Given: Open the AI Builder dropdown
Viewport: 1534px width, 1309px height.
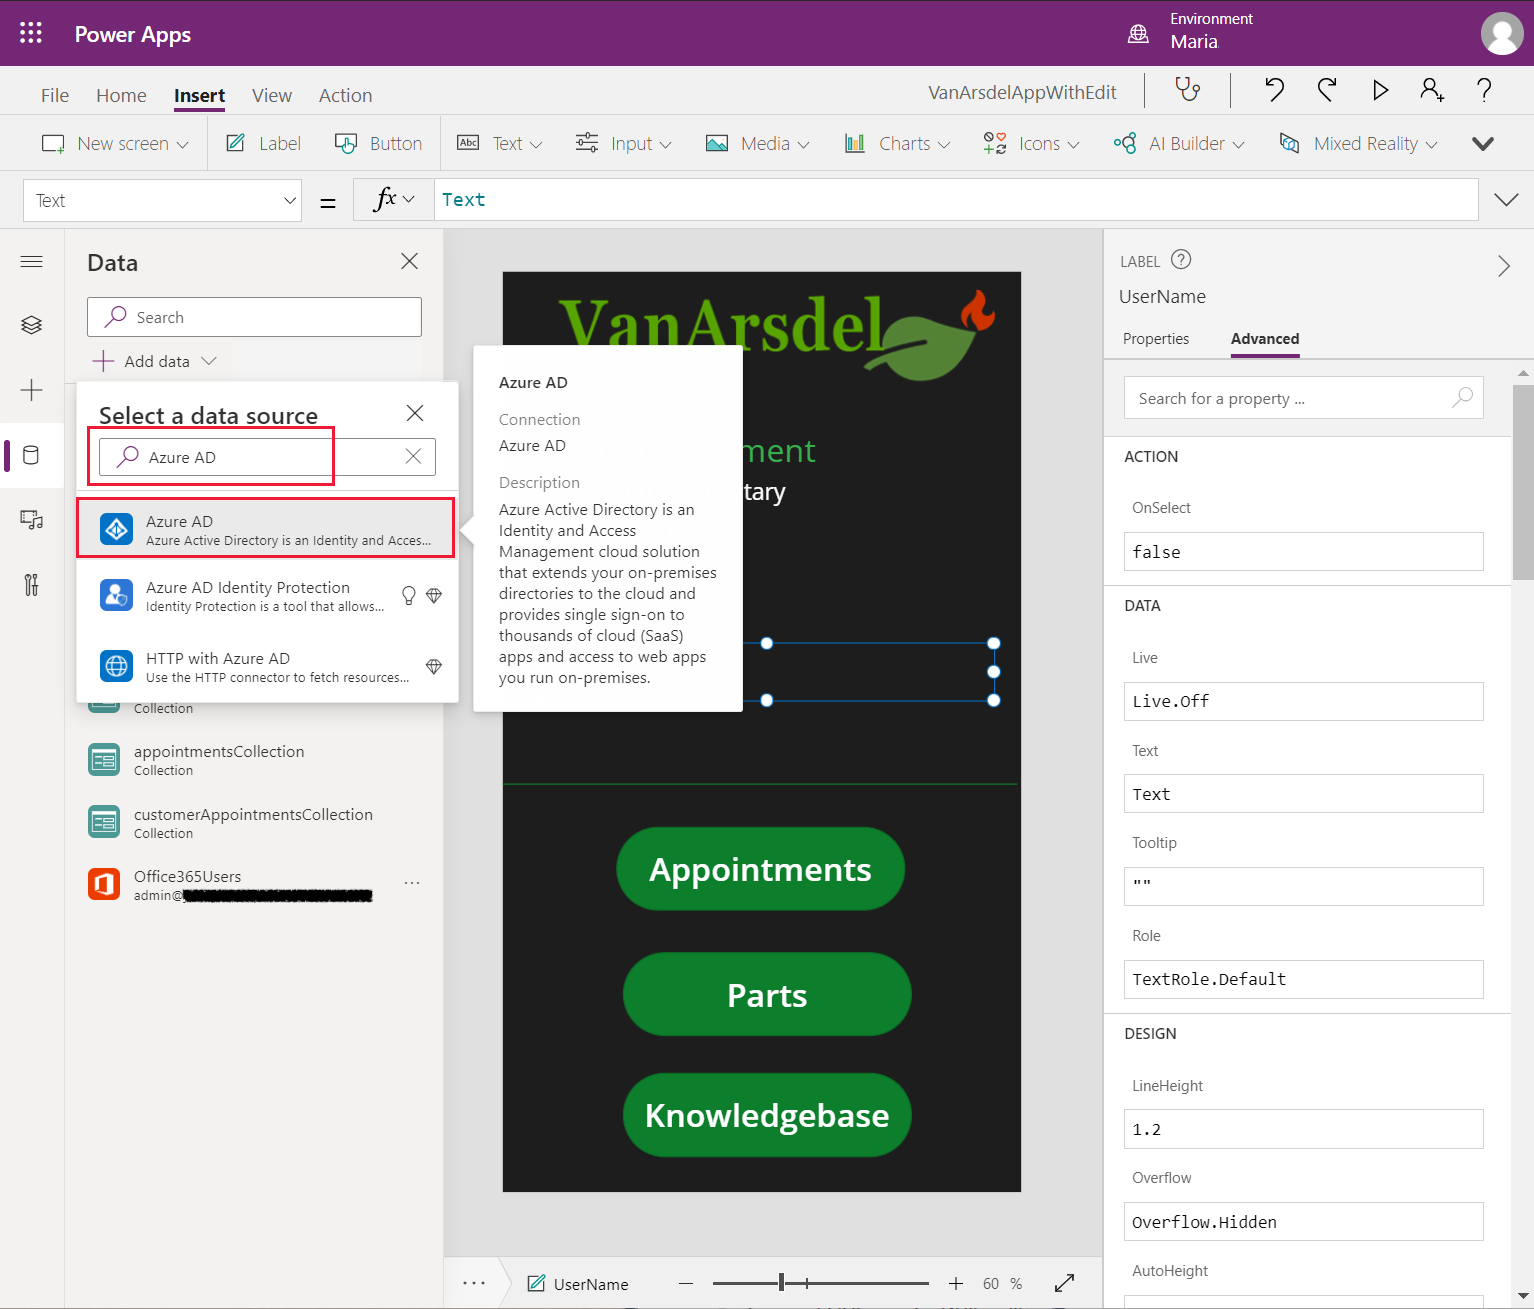Looking at the screenshot, I should 1180,143.
